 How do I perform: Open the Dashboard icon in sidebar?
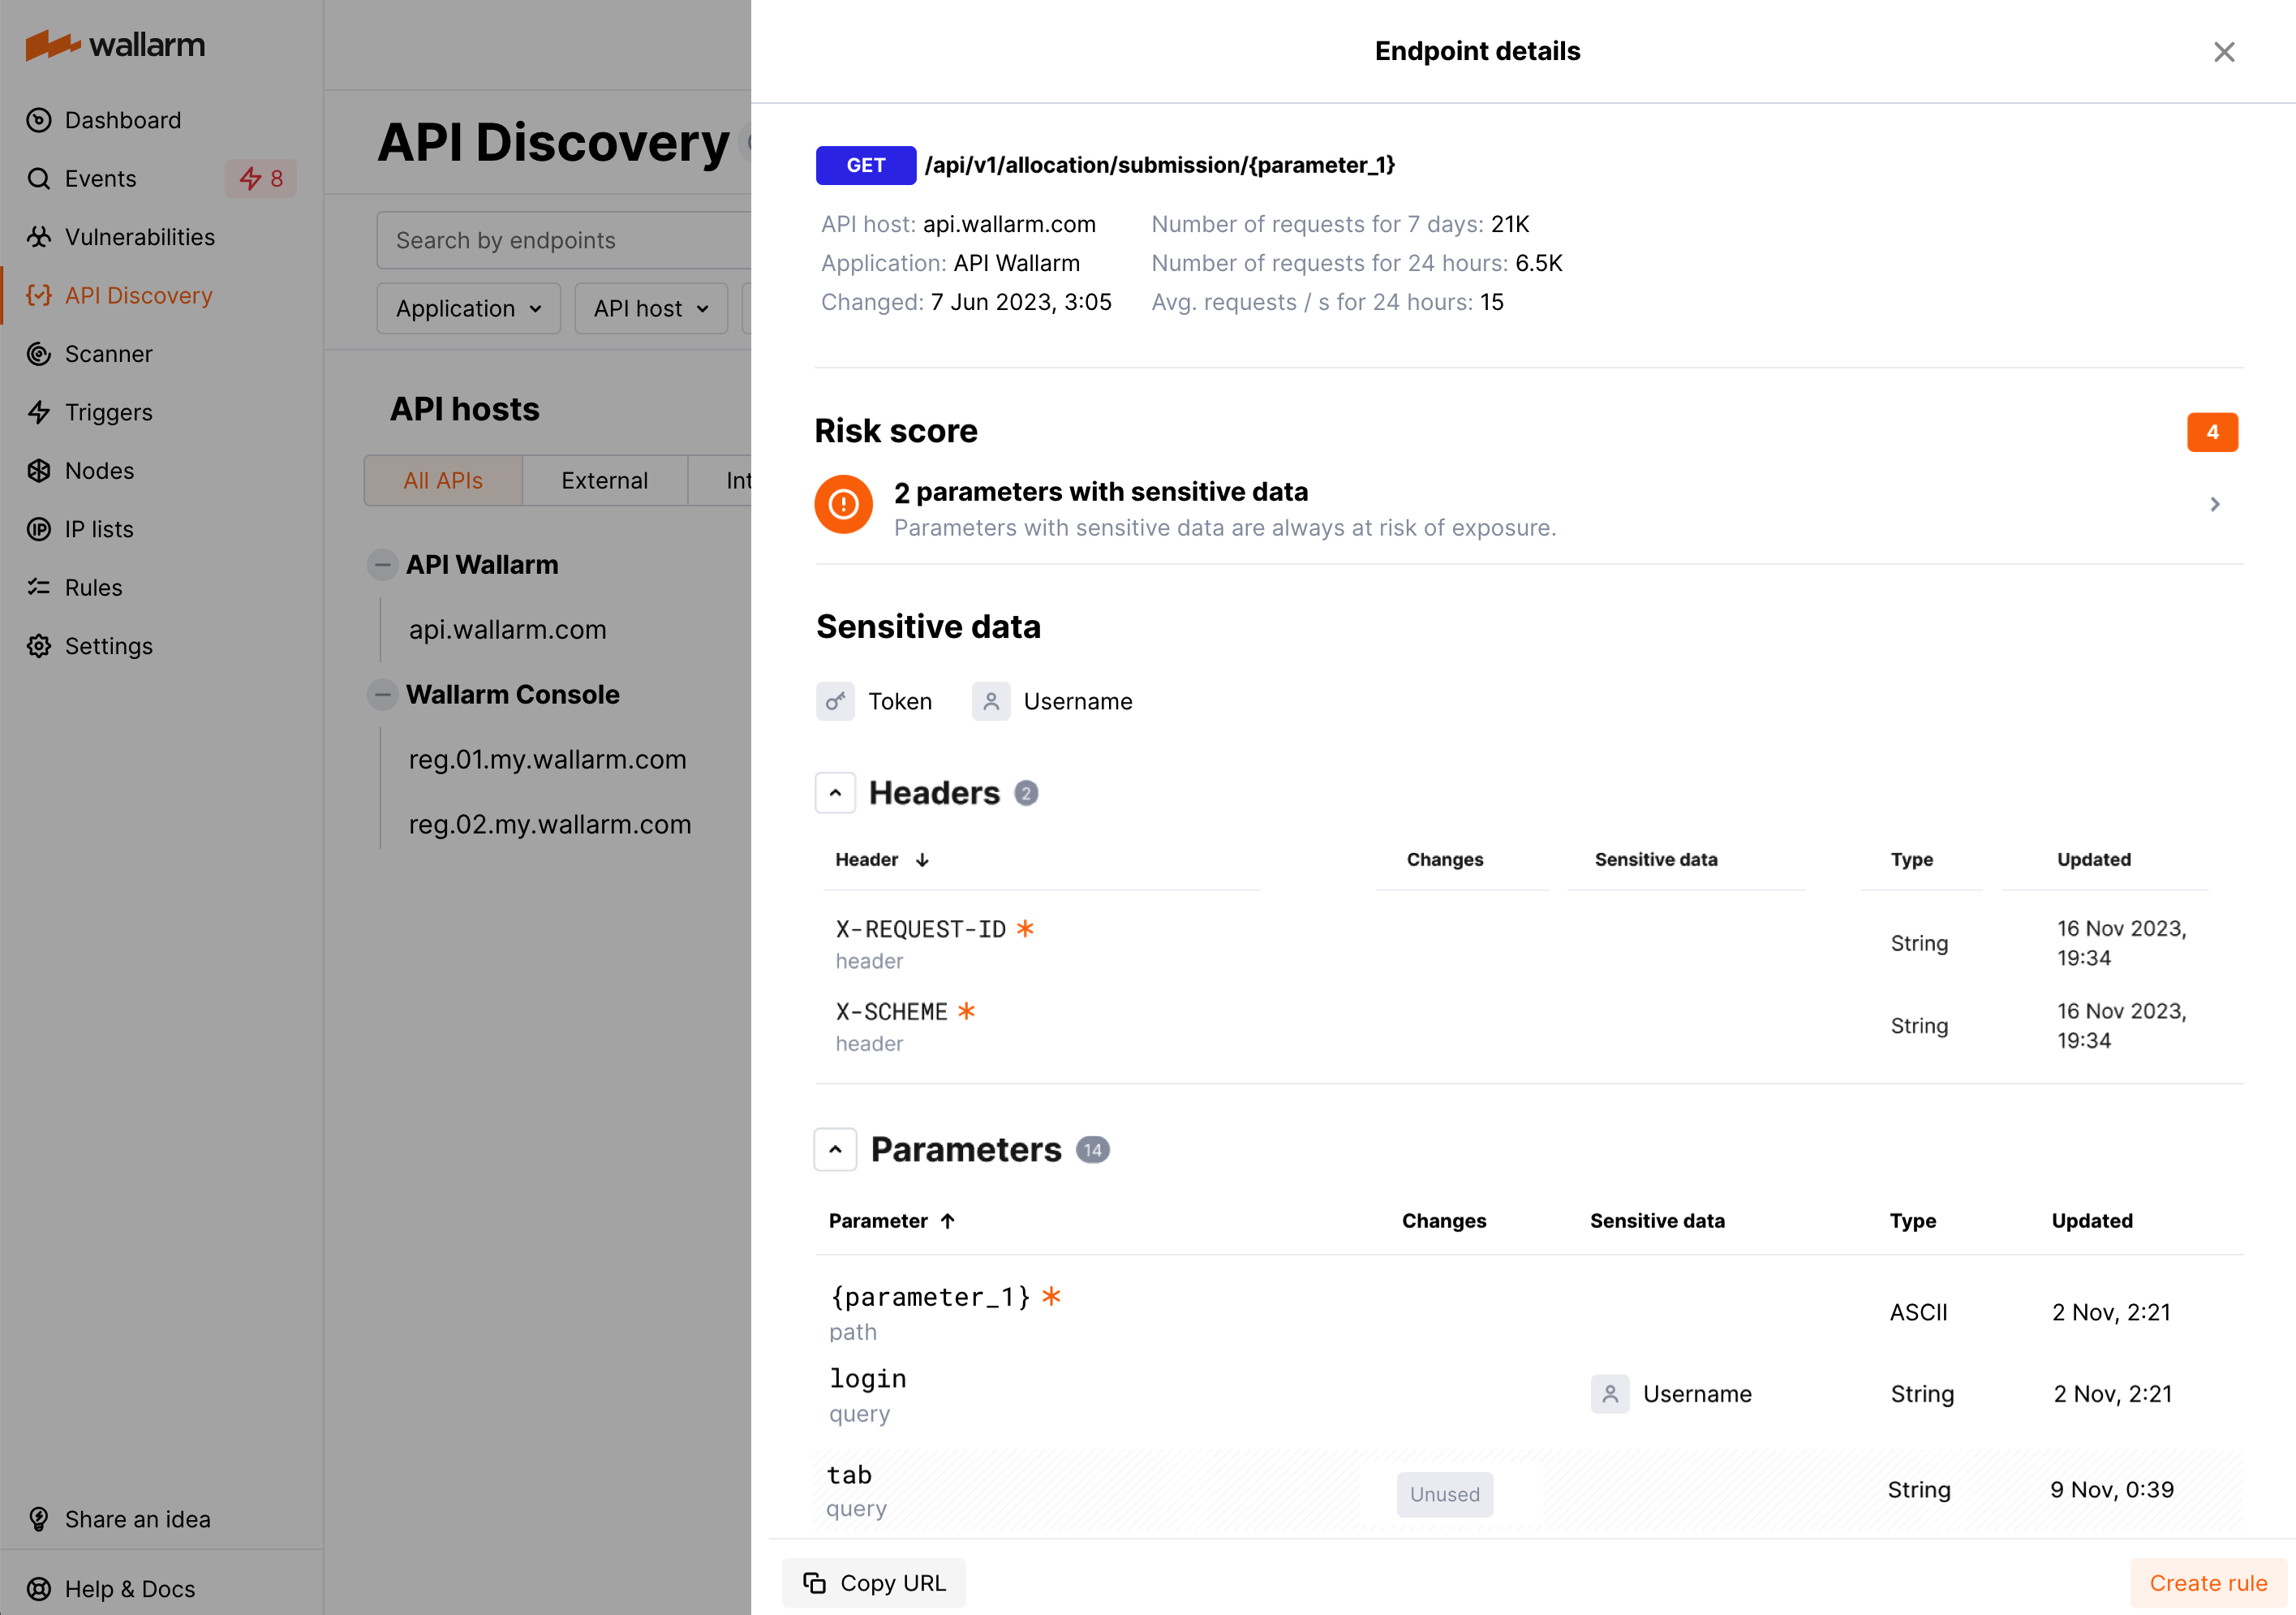(x=39, y=120)
